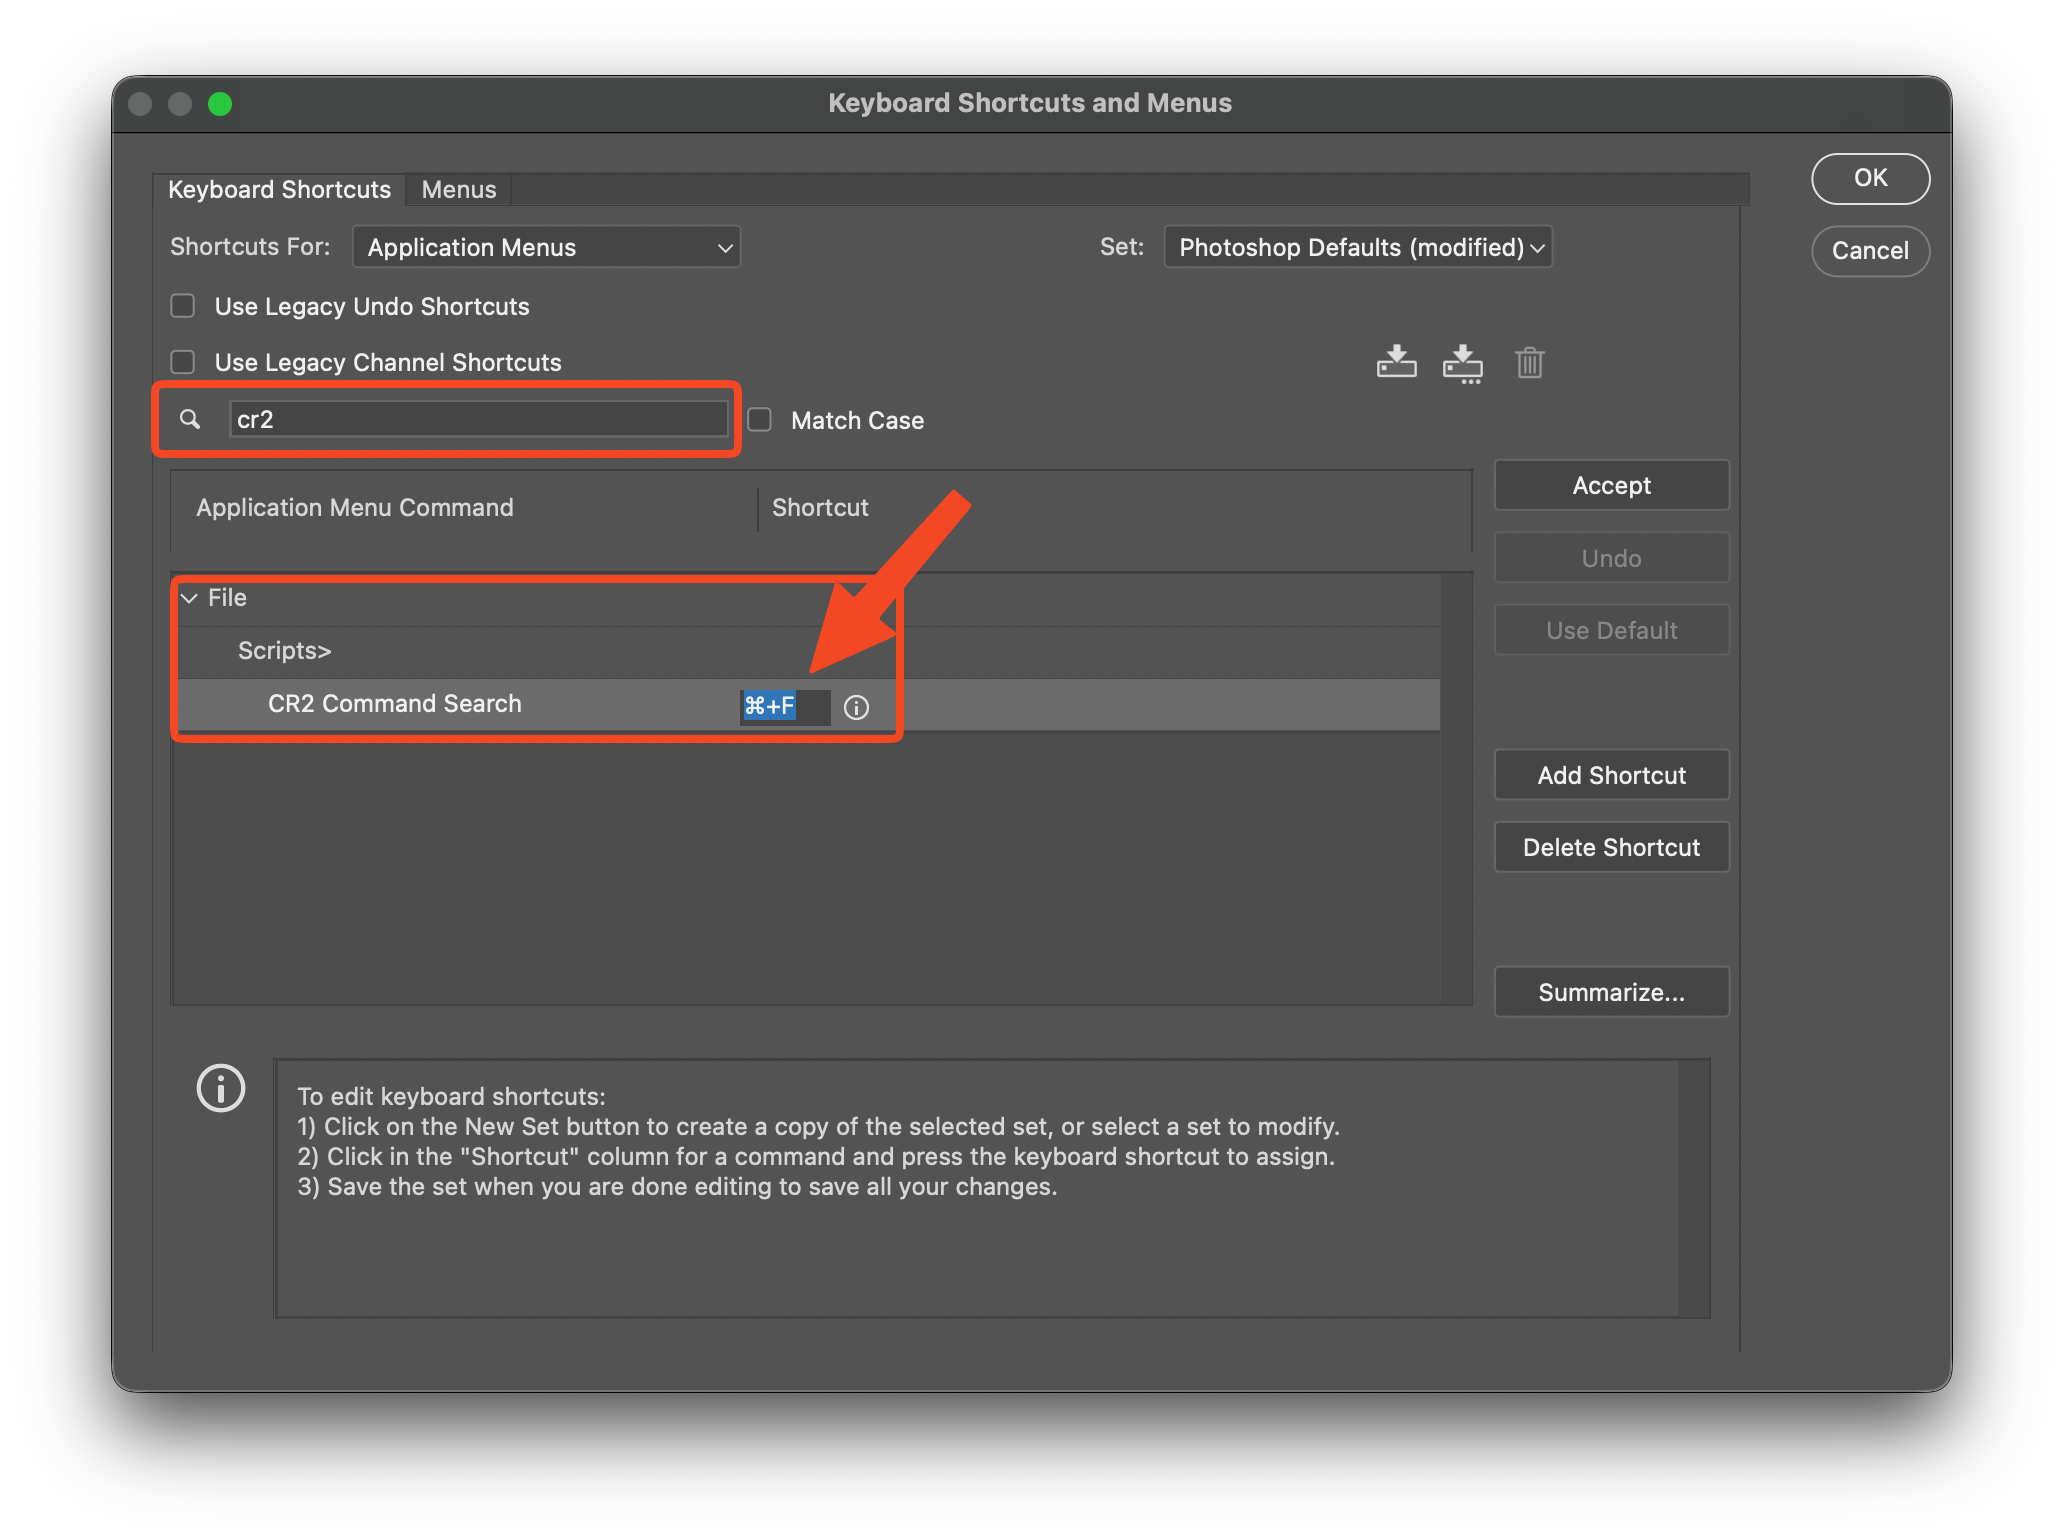Switch to the Menus tab
This screenshot has width=2064, height=1540.
pos(458,189)
